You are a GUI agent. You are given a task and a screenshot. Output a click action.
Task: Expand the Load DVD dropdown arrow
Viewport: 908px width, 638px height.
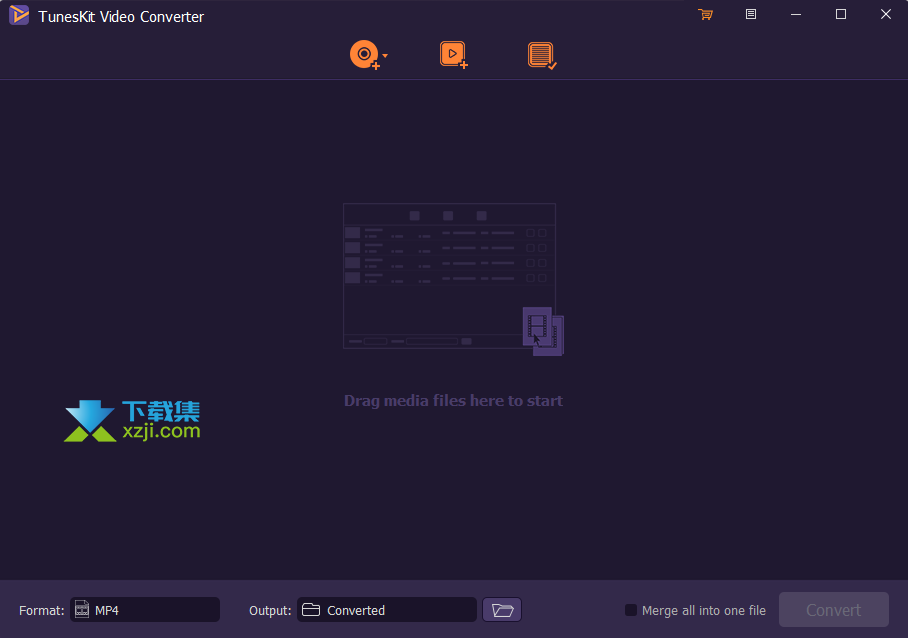(385, 56)
